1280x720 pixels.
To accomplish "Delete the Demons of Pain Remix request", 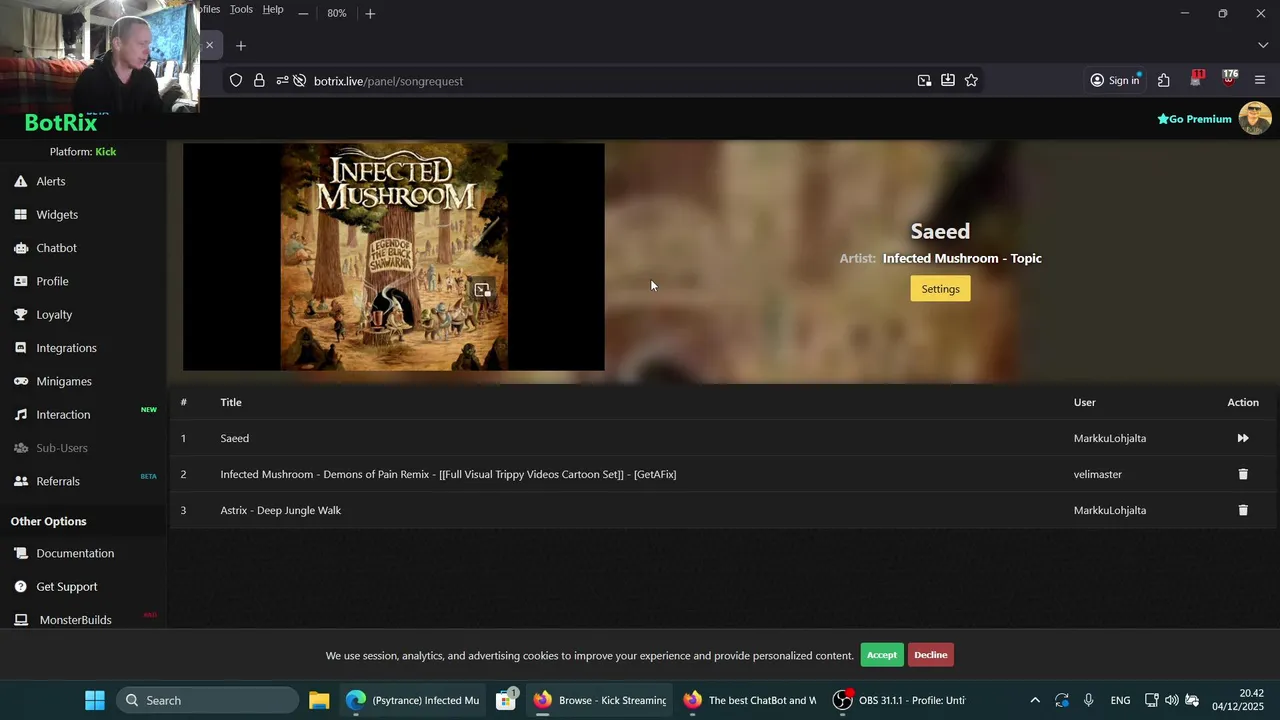I will 1243,474.
